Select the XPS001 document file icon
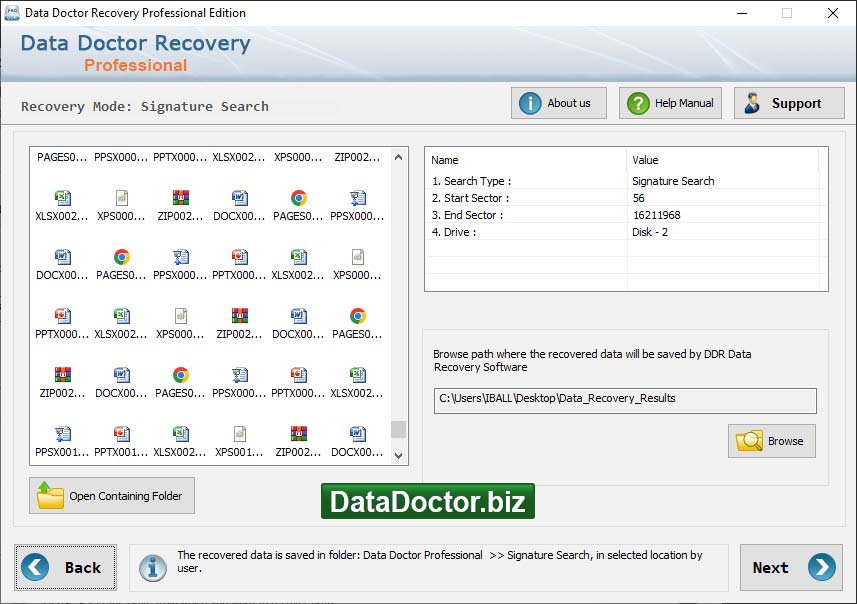The width and height of the screenshot is (857, 604). click(x=239, y=434)
